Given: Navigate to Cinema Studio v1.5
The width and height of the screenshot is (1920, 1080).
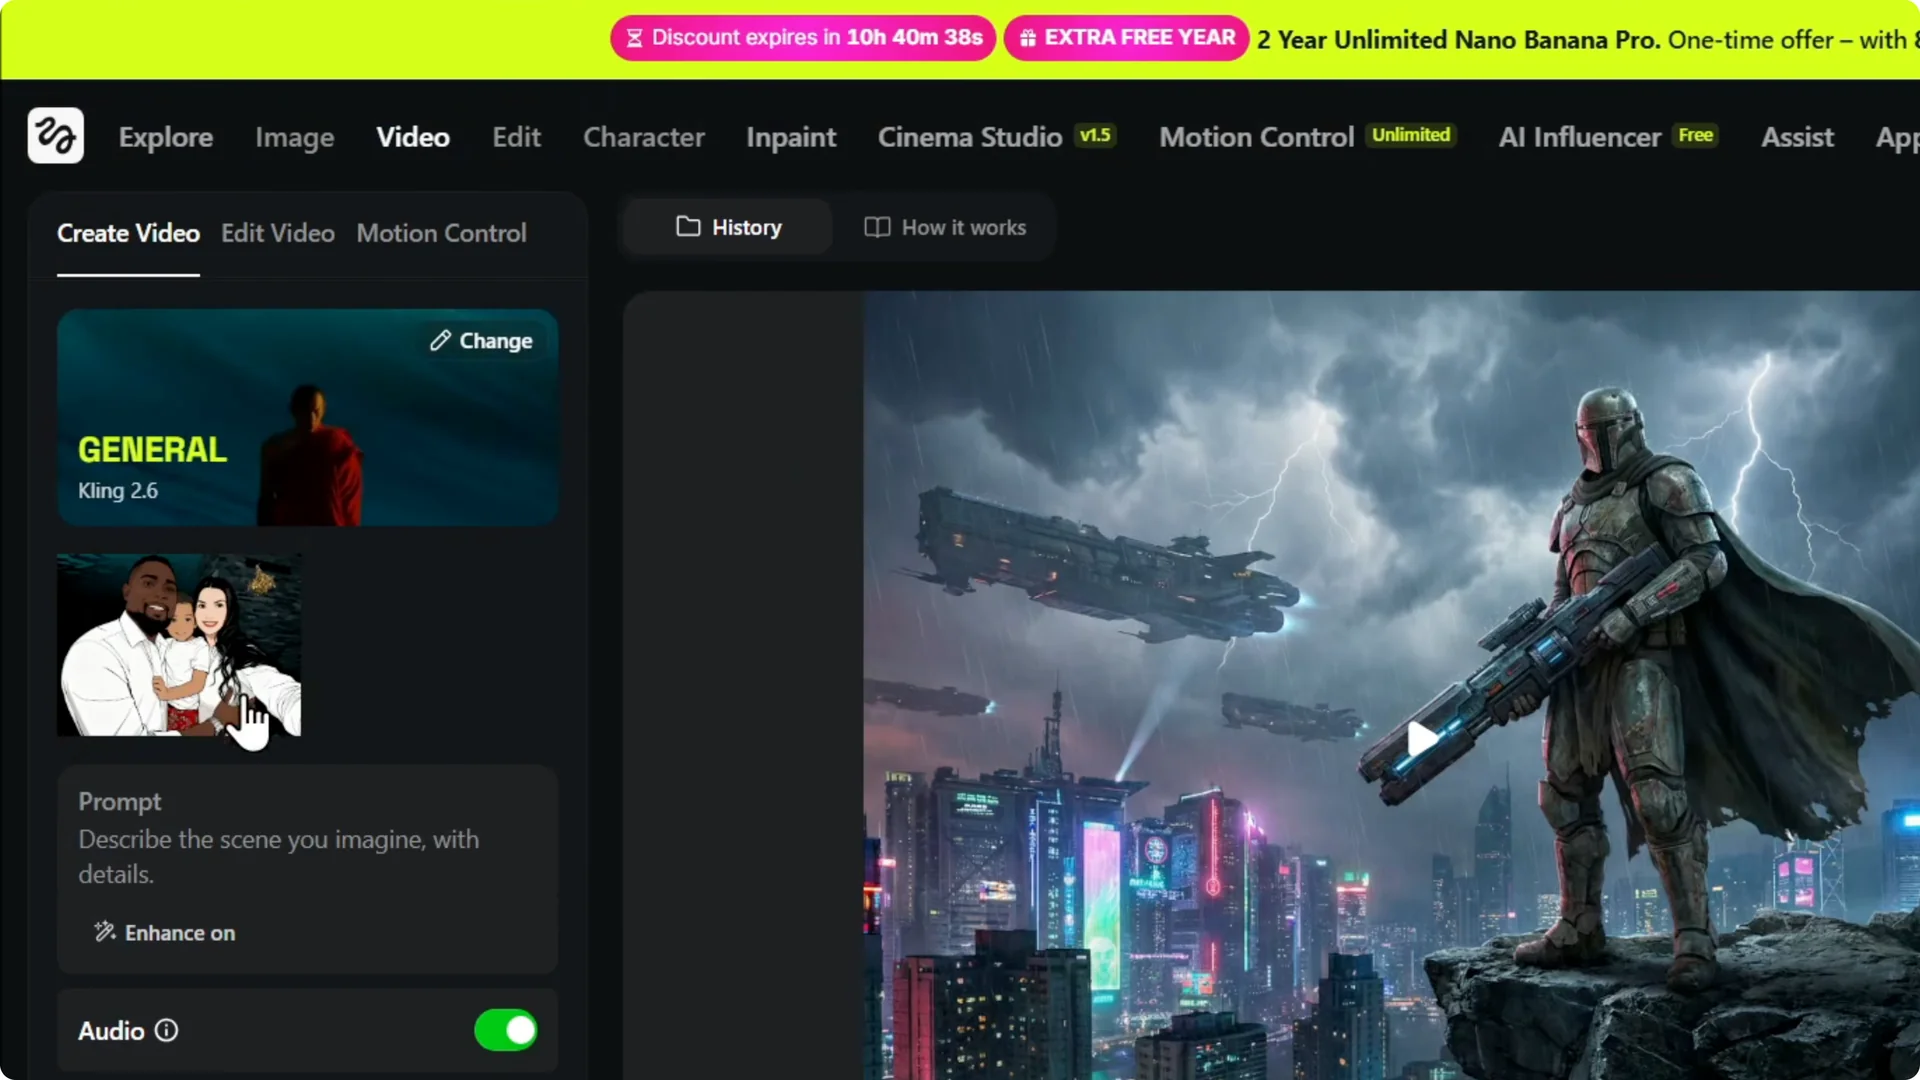Looking at the screenshot, I should tap(970, 137).
